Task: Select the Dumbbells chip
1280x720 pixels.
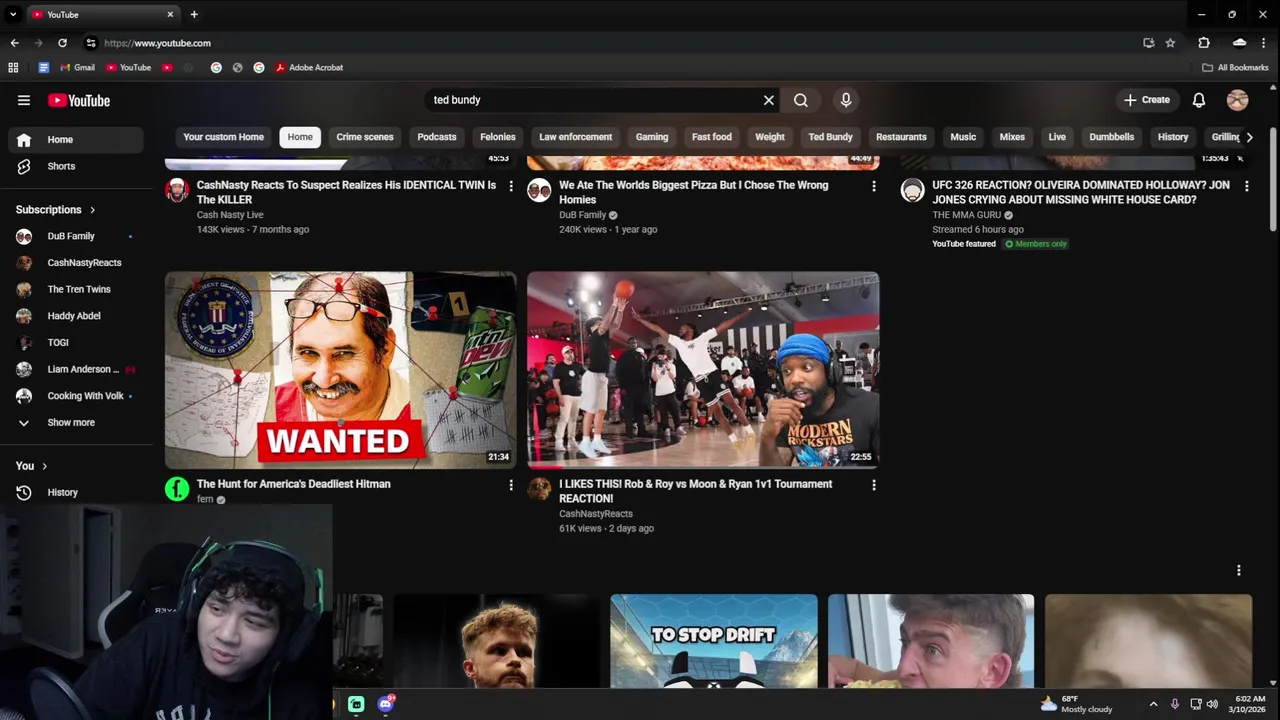Action: tap(1111, 137)
